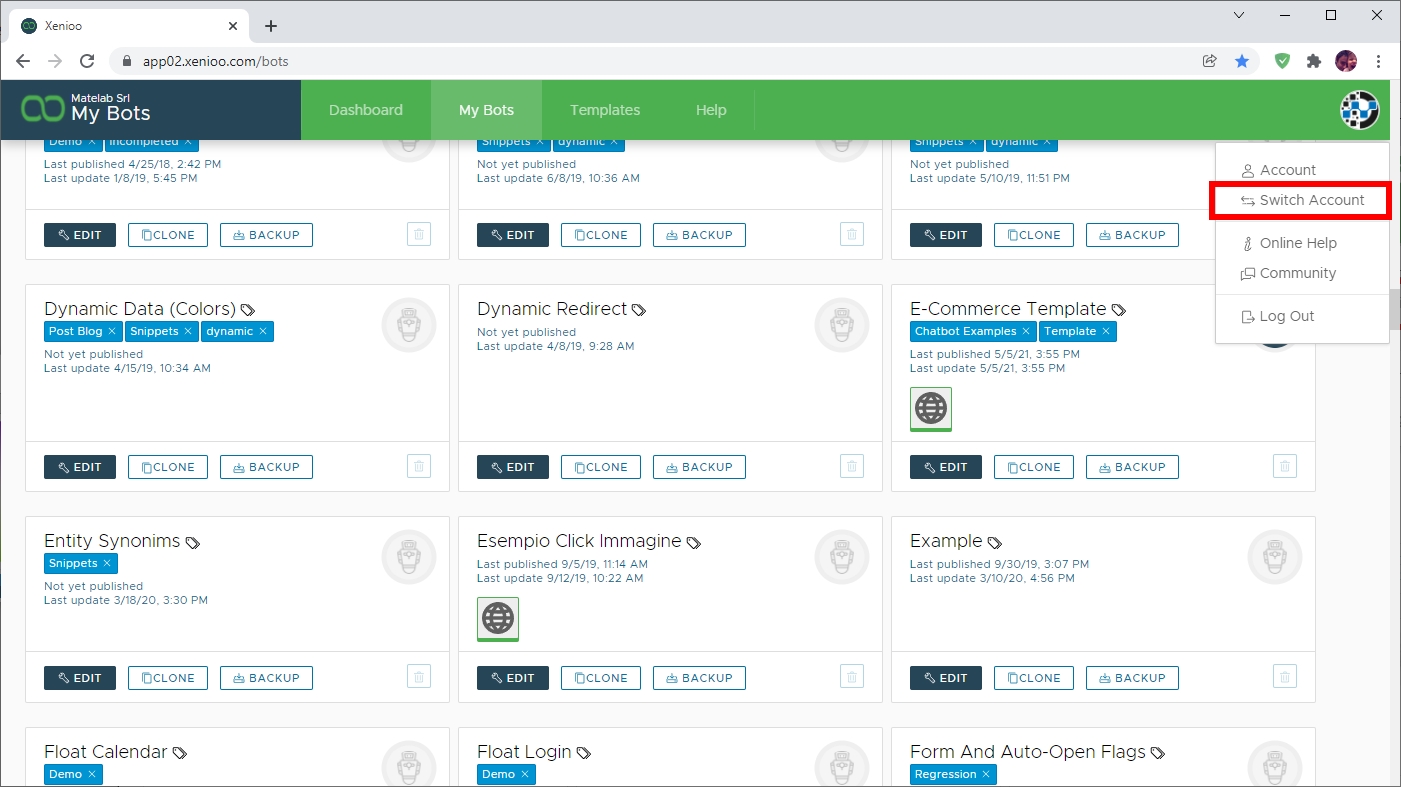Image resolution: width=1401 pixels, height=787 pixels.
Task: Click the globe icon under Esempio Click Immagine
Action: pyautogui.click(x=498, y=618)
